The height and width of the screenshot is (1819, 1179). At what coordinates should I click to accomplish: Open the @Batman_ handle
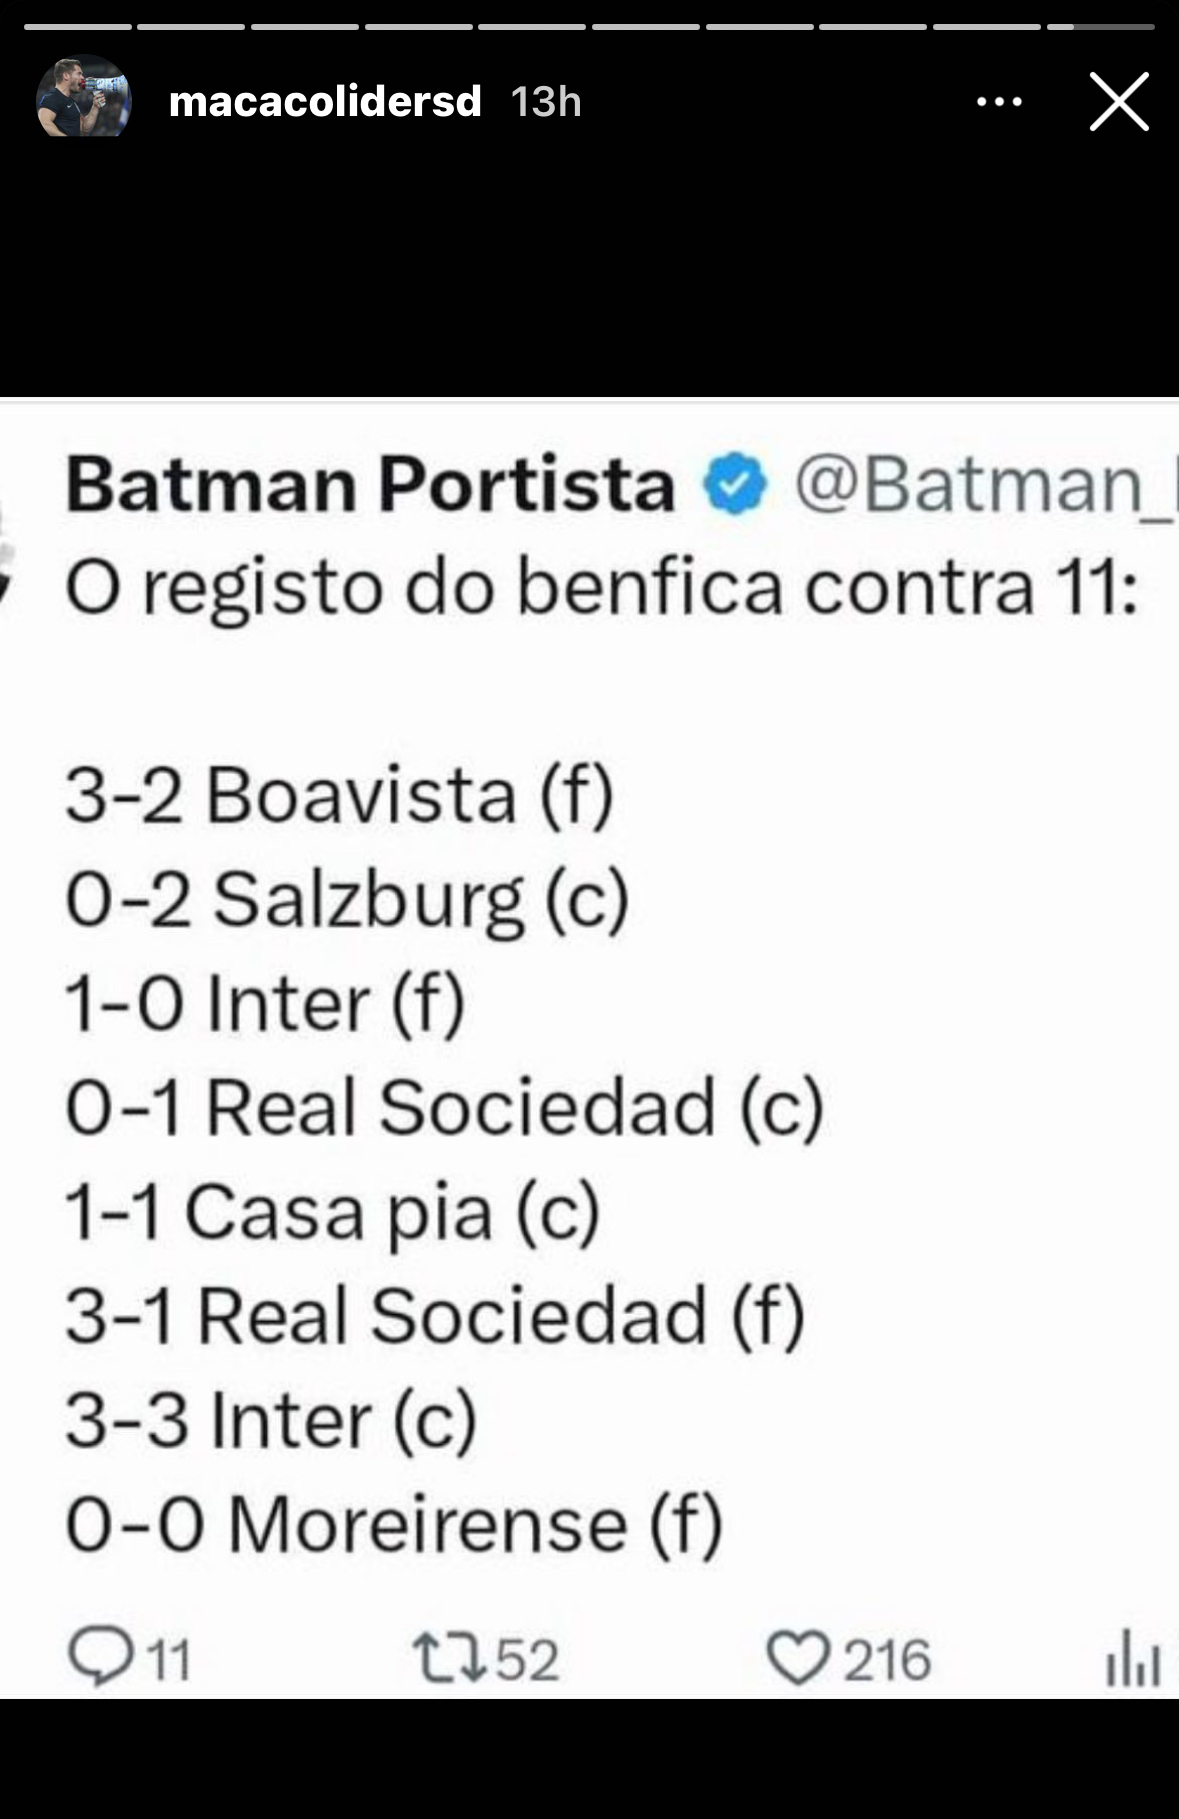pyautogui.click(x=985, y=484)
